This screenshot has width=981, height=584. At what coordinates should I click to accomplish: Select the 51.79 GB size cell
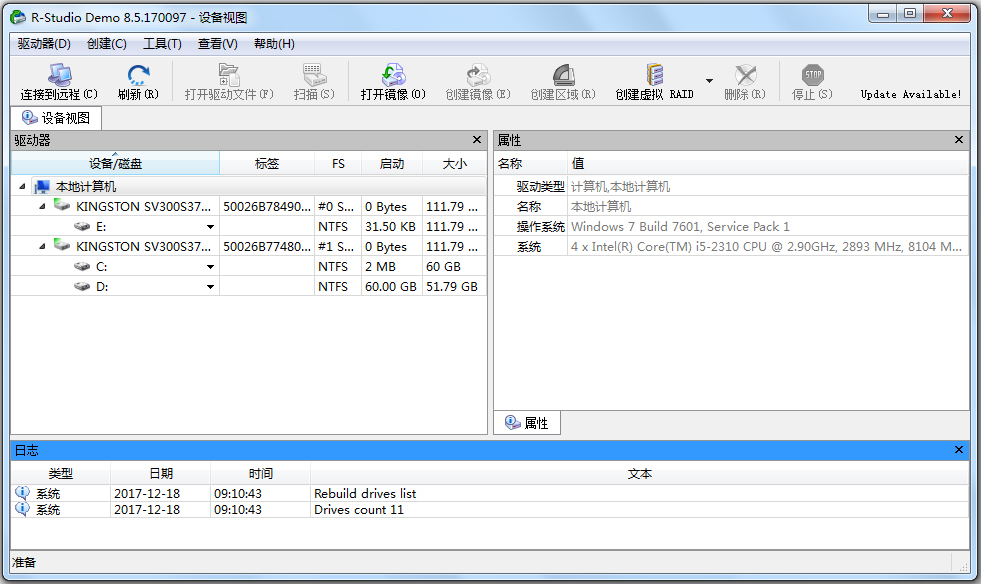pos(452,287)
